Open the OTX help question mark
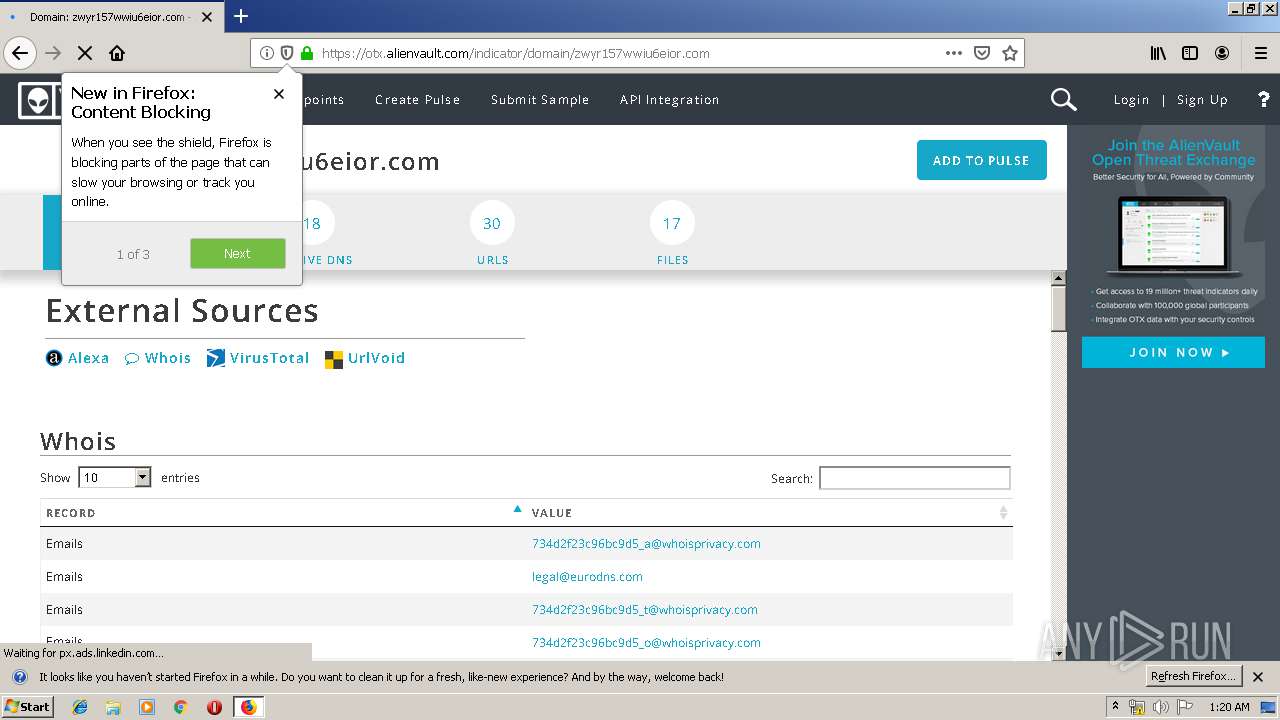This screenshot has height=720, width=1280. point(1264,99)
